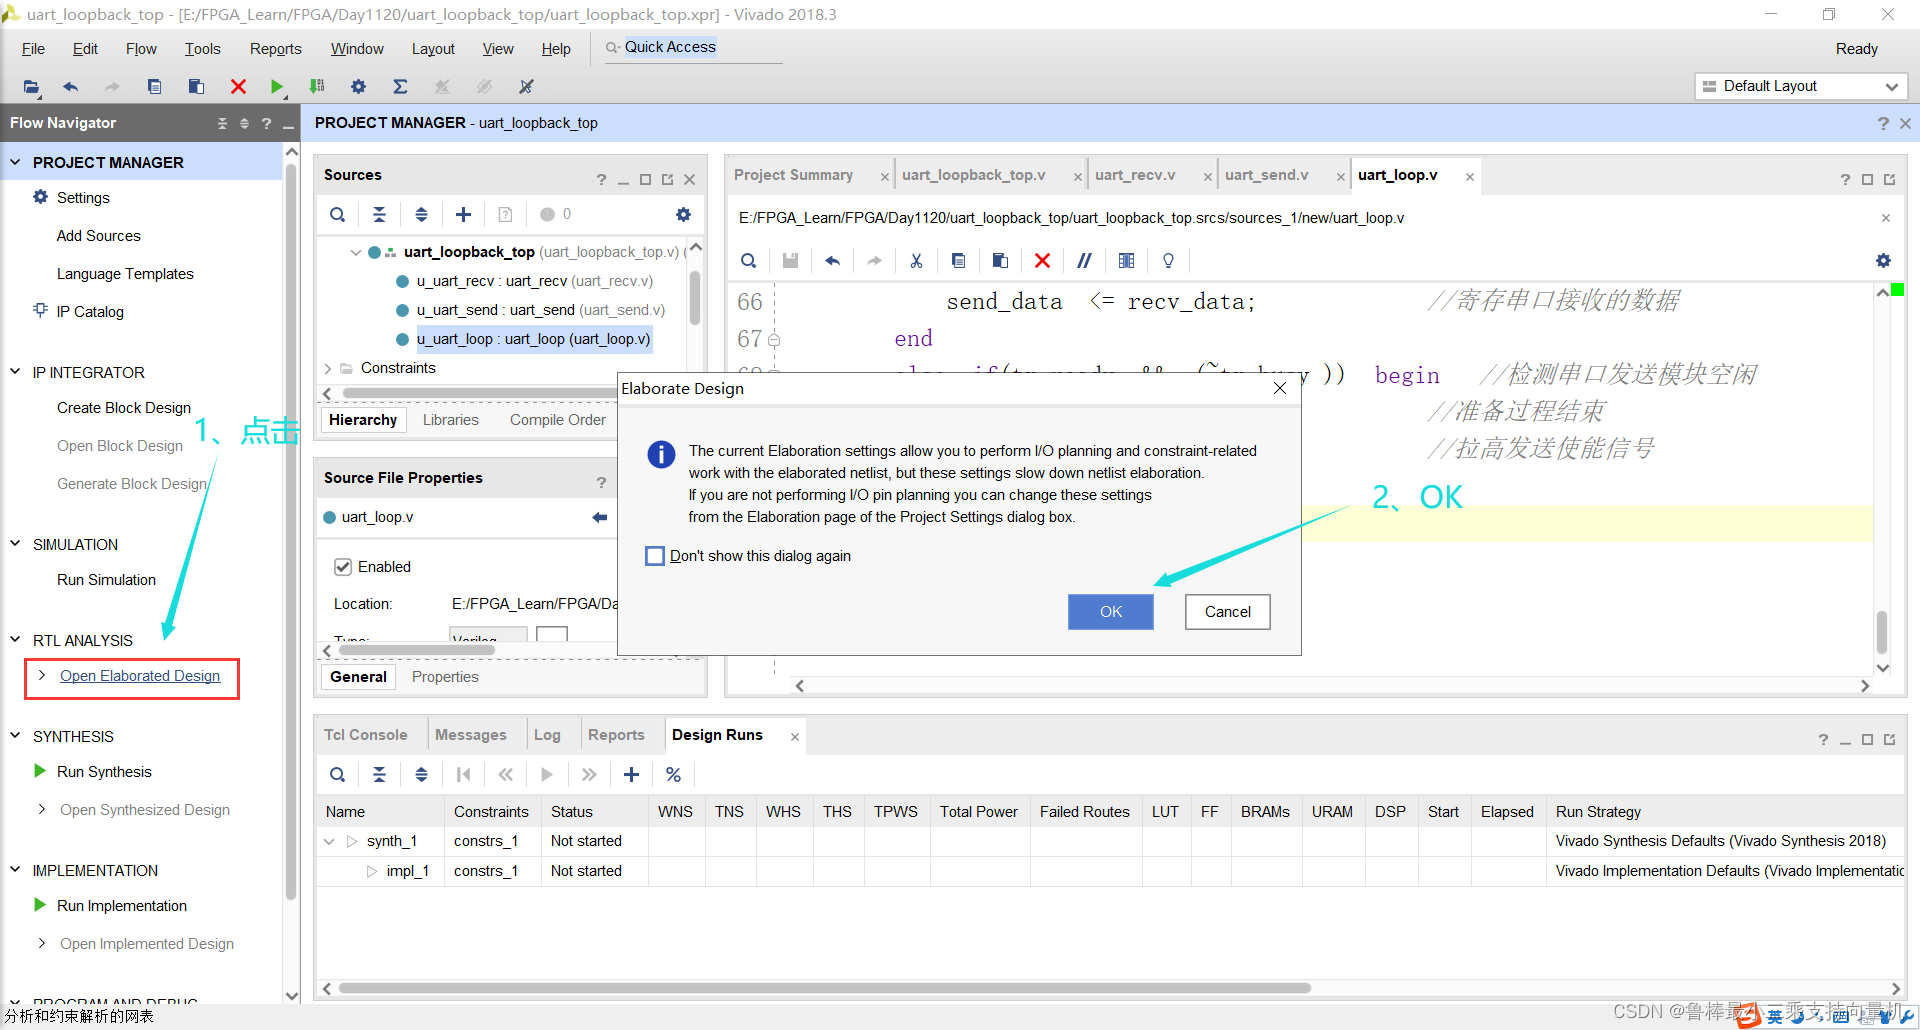Toggle the Enabled checkbox in file properties
The height and width of the screenshot is (1030, 1920).
tap(343, 567)
